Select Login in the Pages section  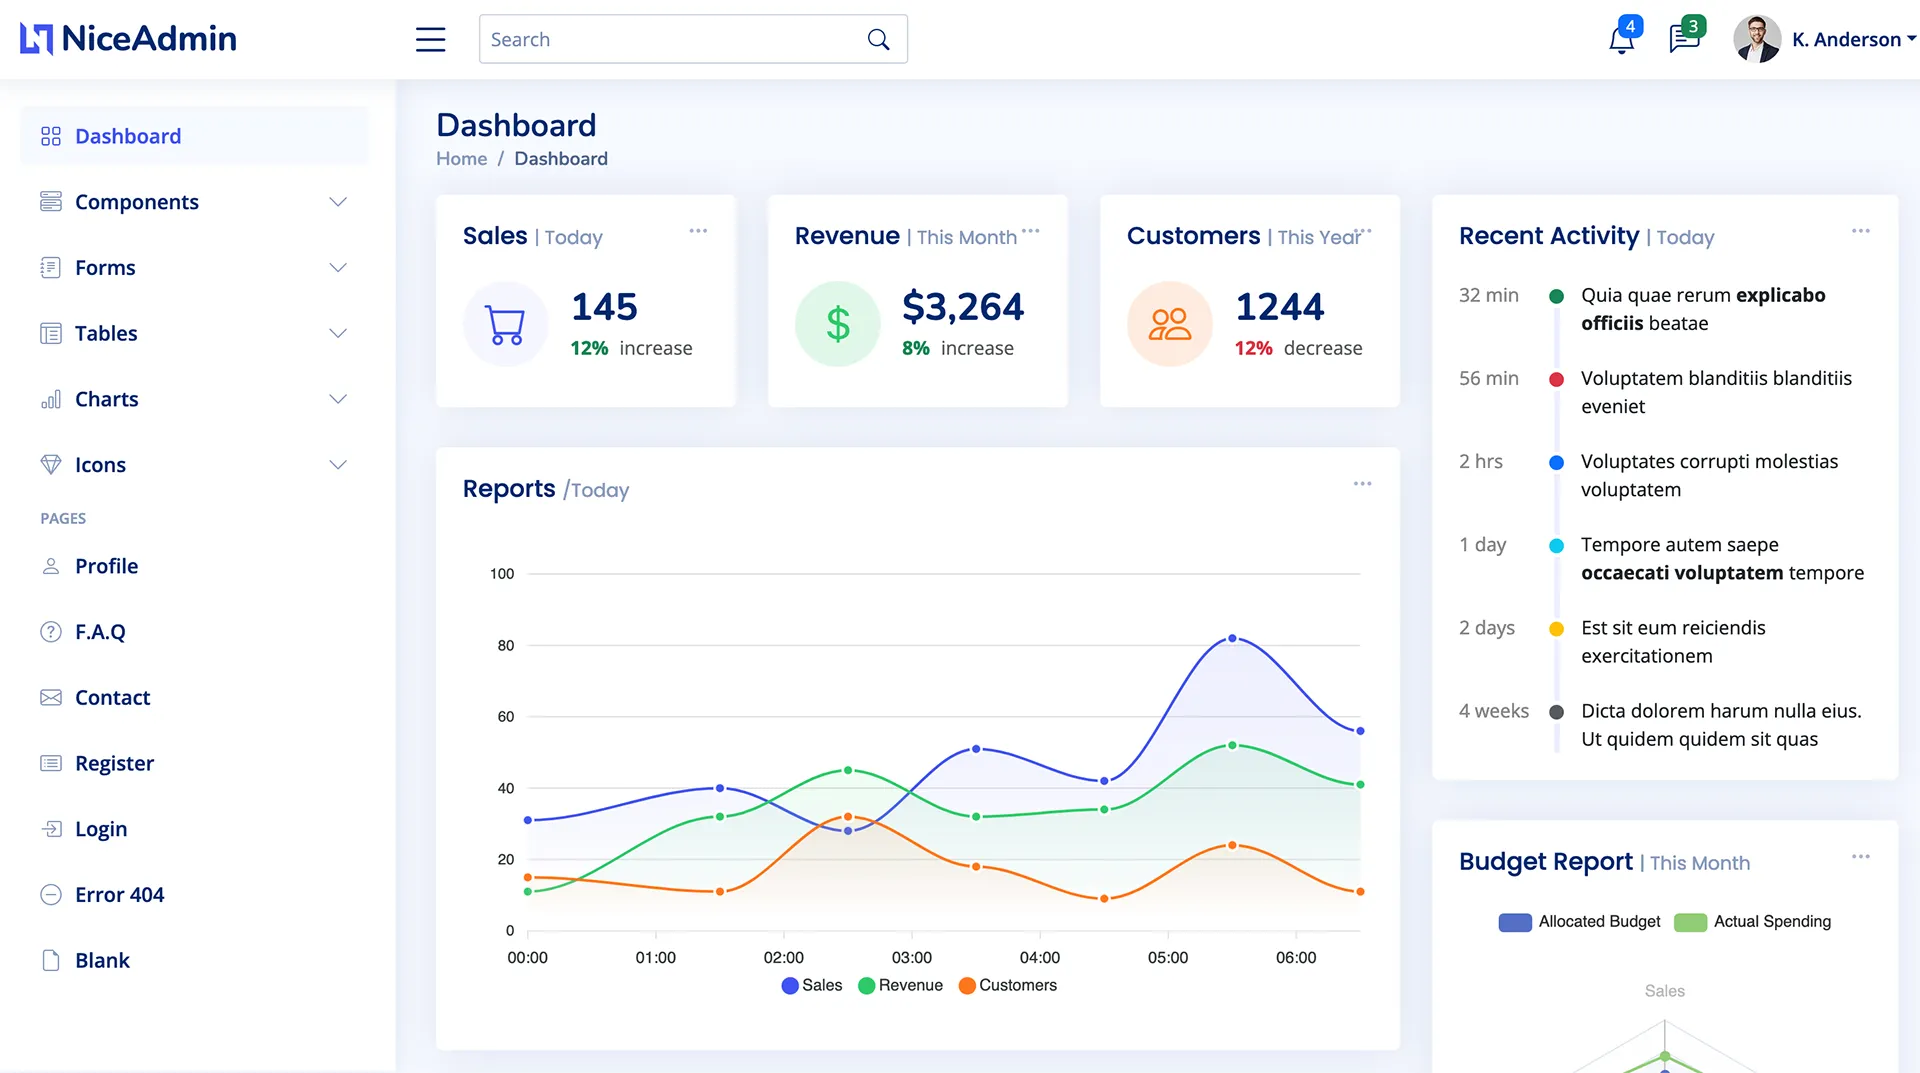[x=100, y=829]
